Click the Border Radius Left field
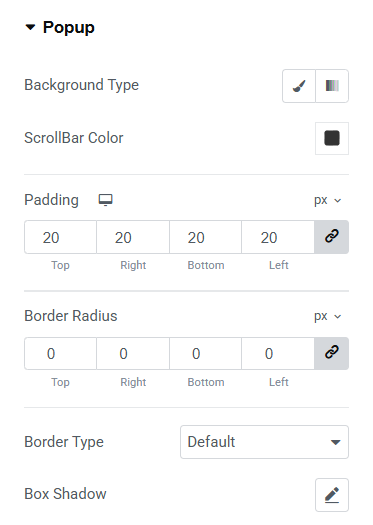 (x=278, y=353)
